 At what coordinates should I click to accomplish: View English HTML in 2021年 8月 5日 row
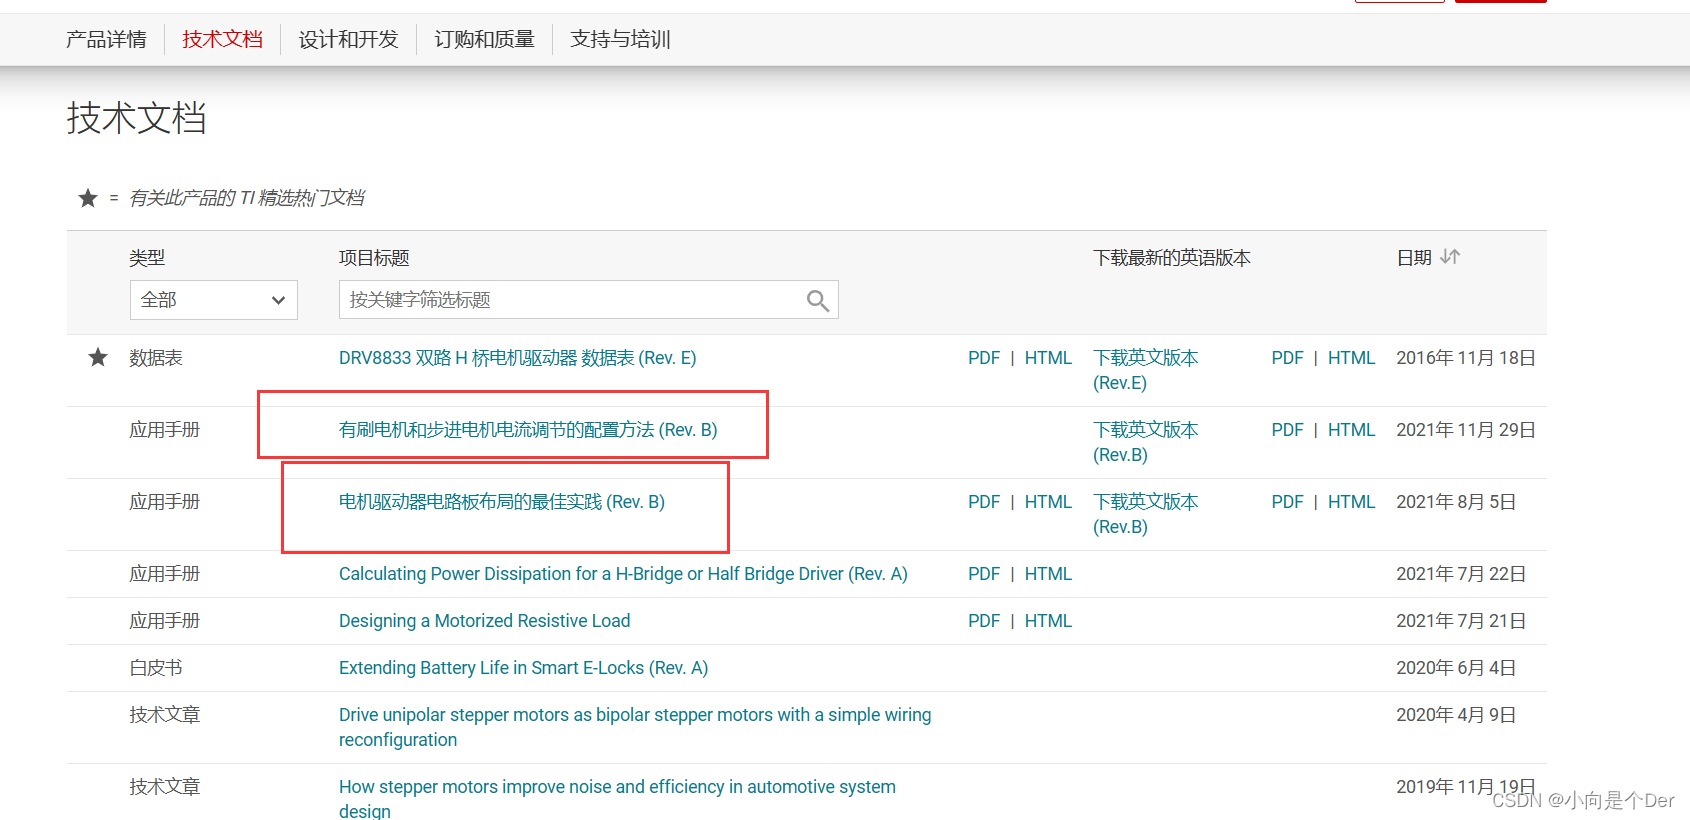click(1351, 502)
